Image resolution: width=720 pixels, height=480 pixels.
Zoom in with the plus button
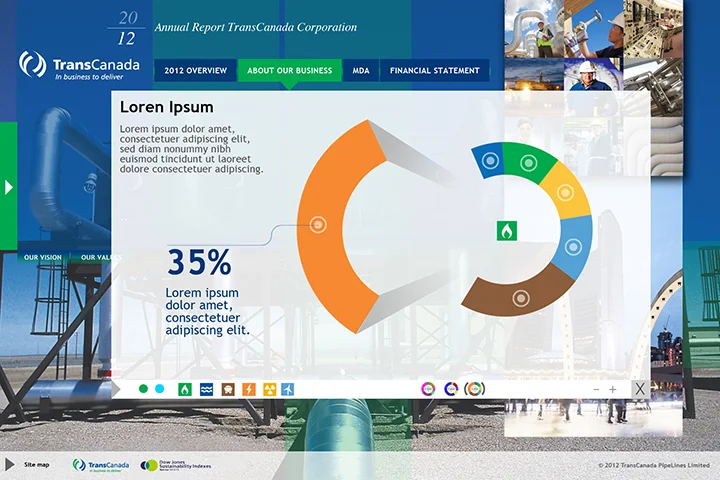coord(613,389)
